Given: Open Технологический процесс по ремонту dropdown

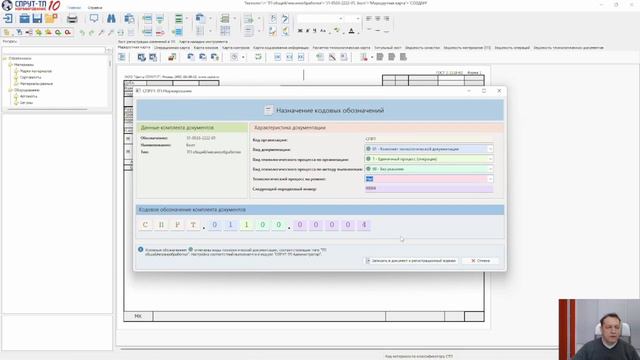Looking at the screenshot, I should coord(490,179).
